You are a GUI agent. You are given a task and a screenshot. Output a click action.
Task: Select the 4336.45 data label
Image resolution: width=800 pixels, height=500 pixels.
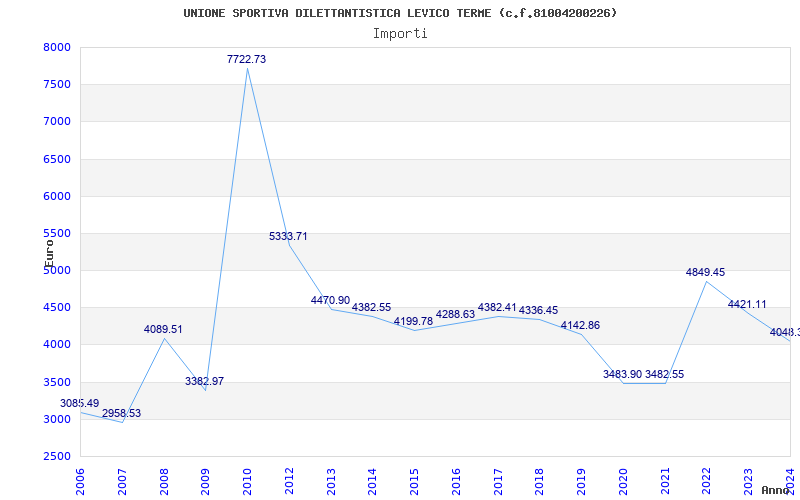pyautogui.click(x=538, y=310)
